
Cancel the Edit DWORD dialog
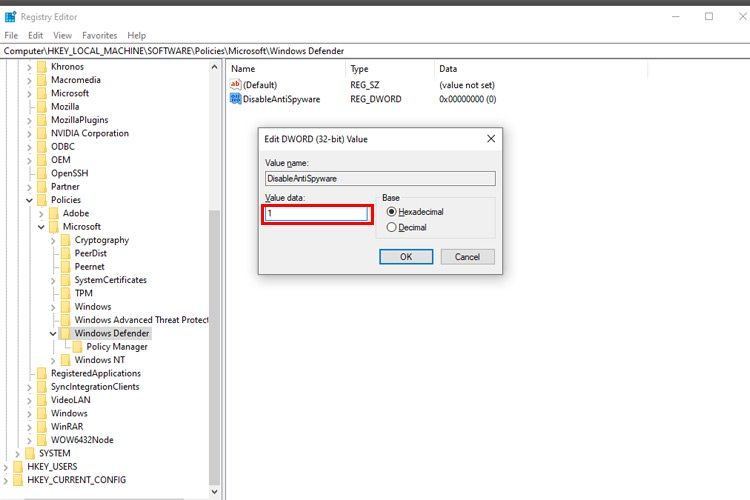coord(467,257)
